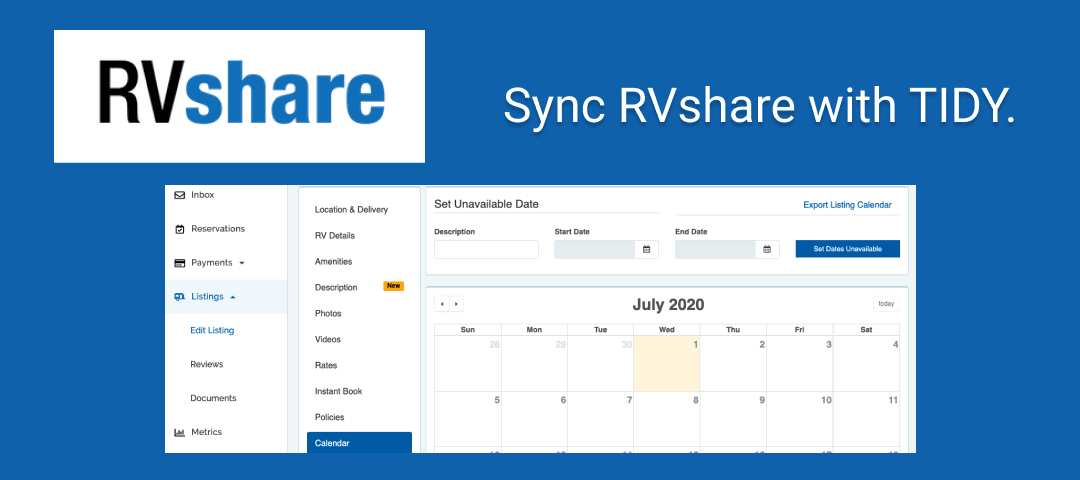Click the Sun column header
Viewport: 1080px width, 480px height.
point(468,330)
